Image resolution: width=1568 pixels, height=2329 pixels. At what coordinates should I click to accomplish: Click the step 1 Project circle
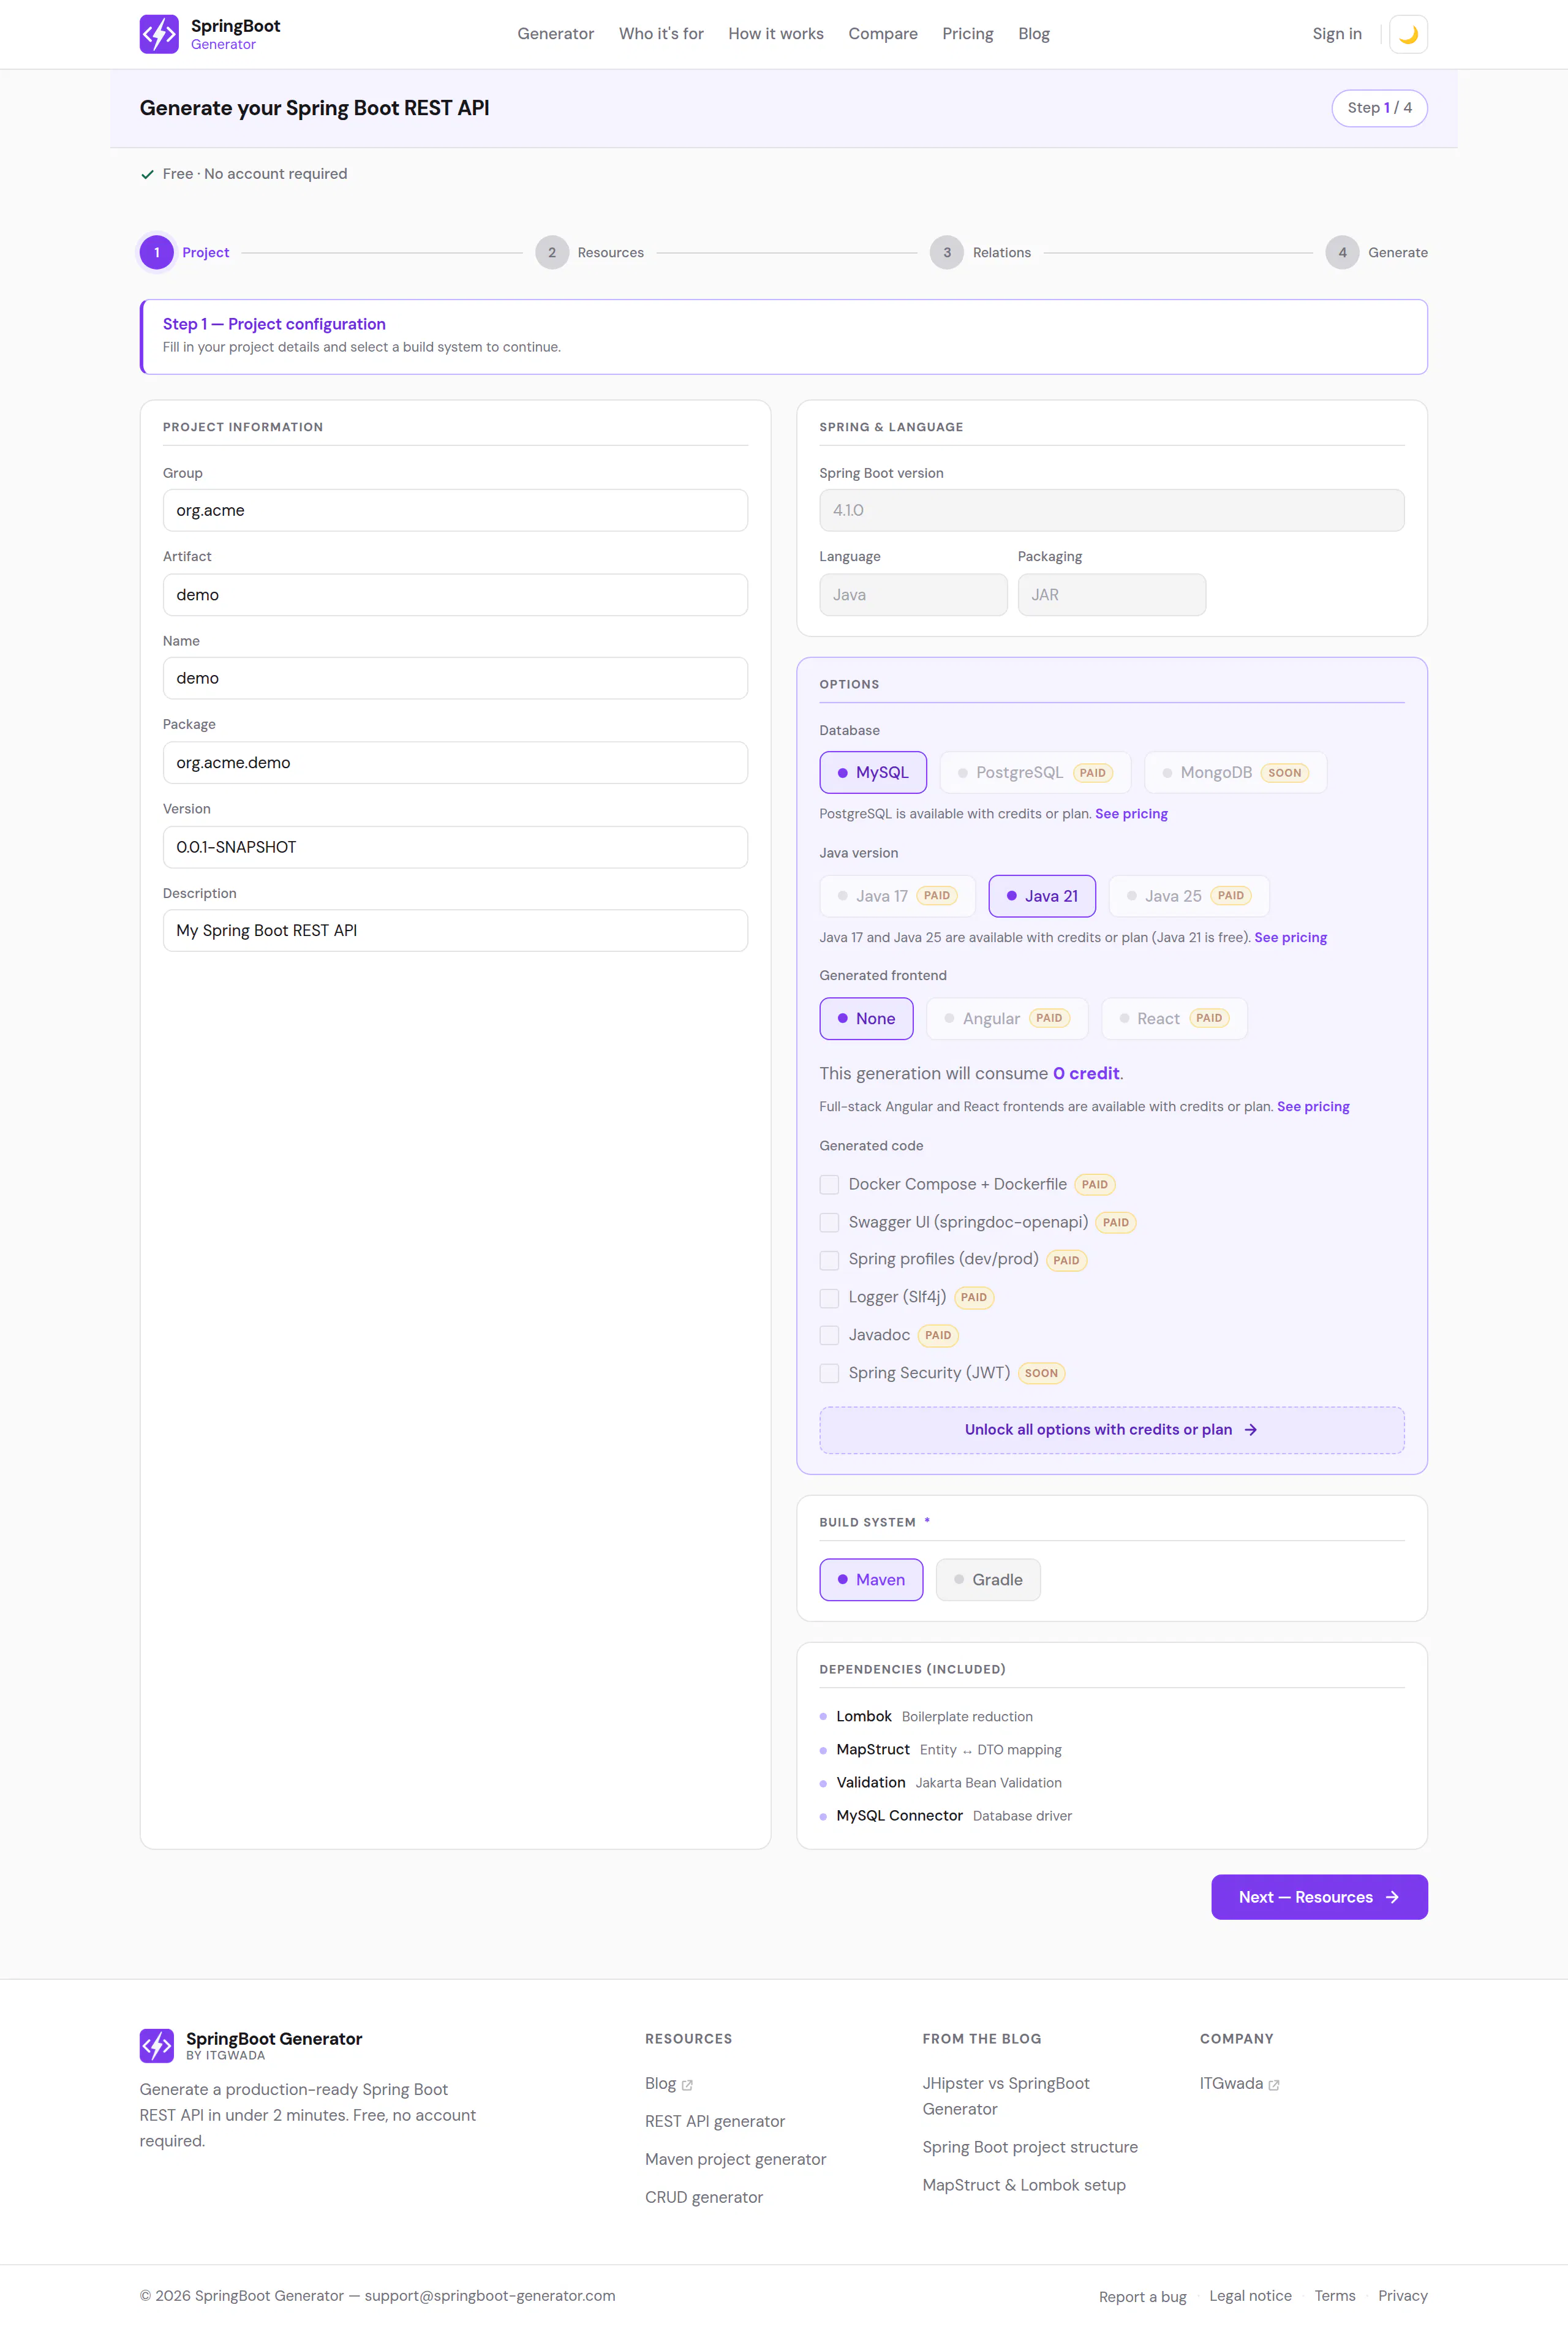point(157,253)
